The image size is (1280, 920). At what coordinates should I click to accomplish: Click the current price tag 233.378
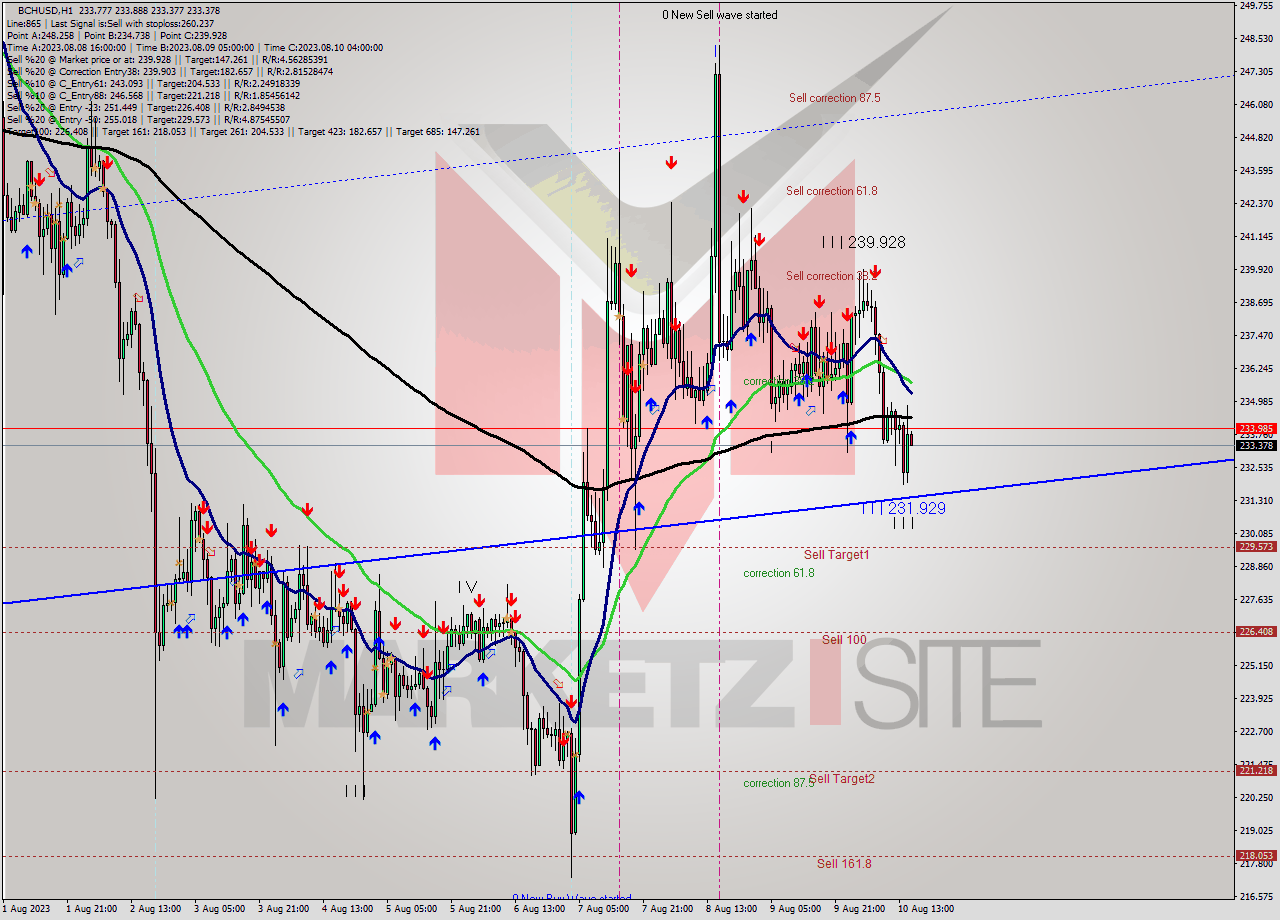coord(1256,445)
